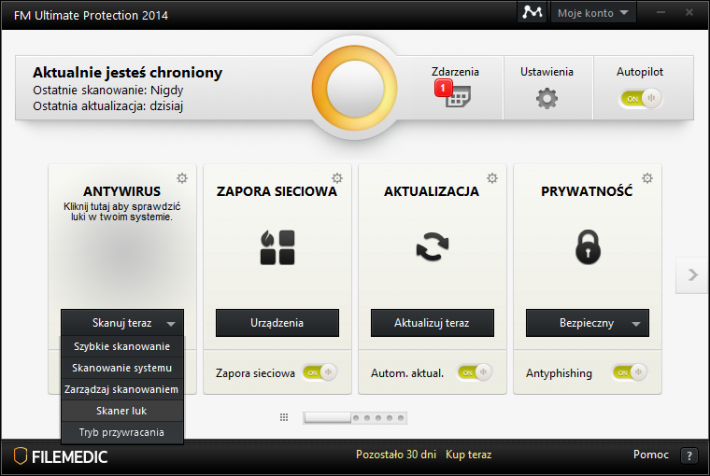710x476 pixels.
Task: Click 'Pozostało 30 dni' license text
Action: coord(396,454)
